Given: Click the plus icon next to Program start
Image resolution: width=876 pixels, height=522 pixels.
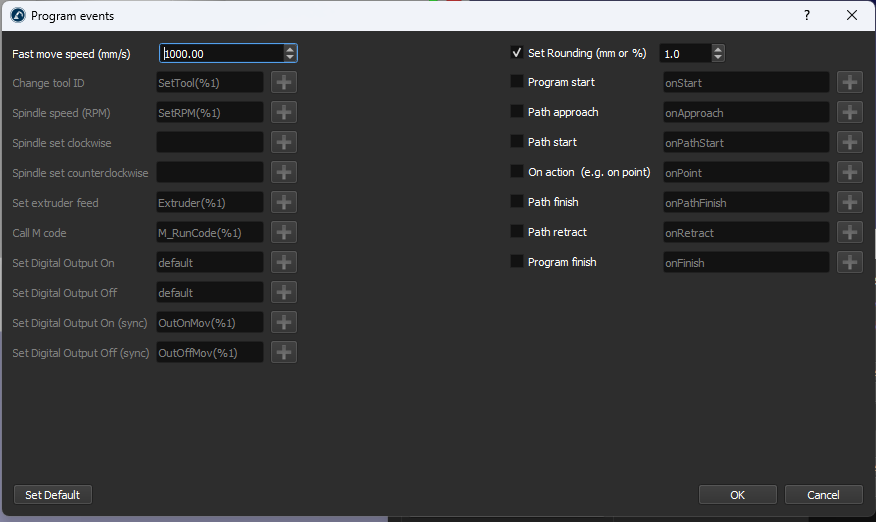Looking at the screenshot, I should point(849,83).
